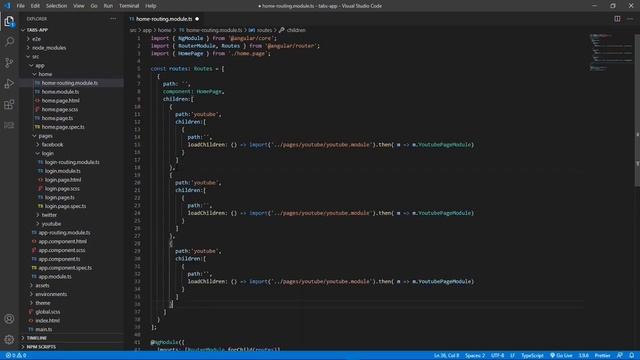The image size is (640, 360).
Task: Click the VS Code logo in title bar
Action: pyautogui.click(x=7, y=6)
